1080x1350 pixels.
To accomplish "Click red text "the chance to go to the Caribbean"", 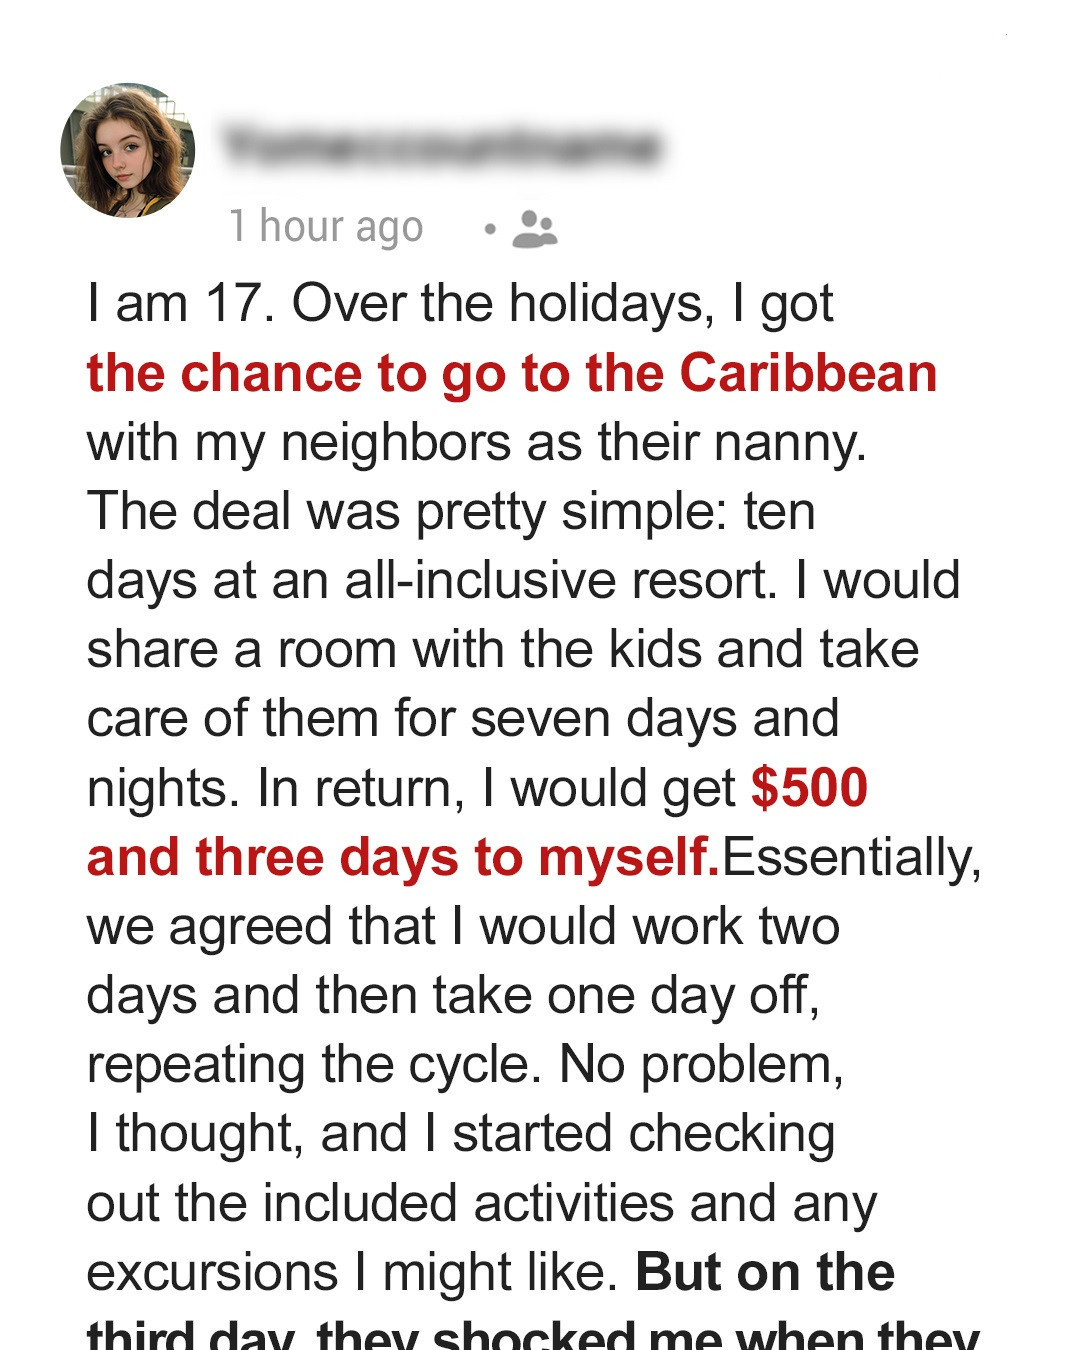I will coord(511,373).
